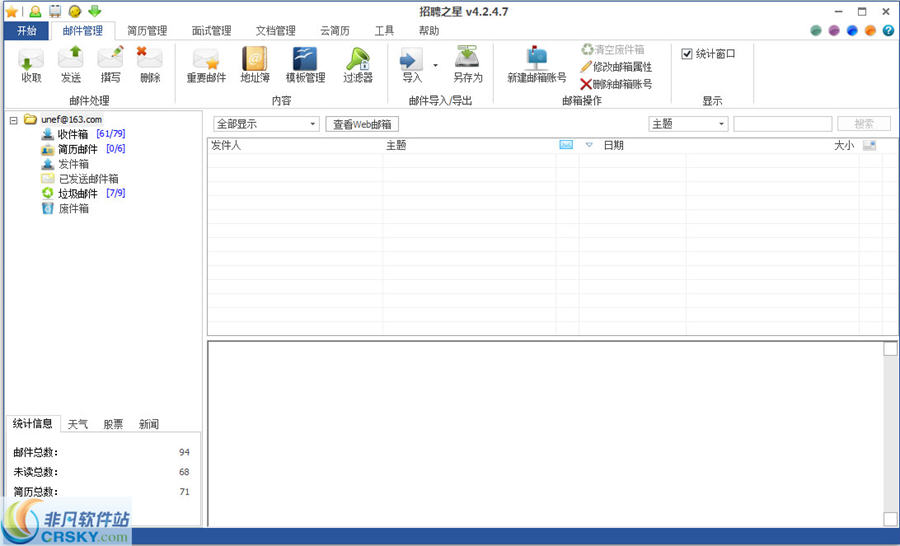Open the 地址簿 address book
The width and height of the screenshot is (900, 546).
point(255,65)
